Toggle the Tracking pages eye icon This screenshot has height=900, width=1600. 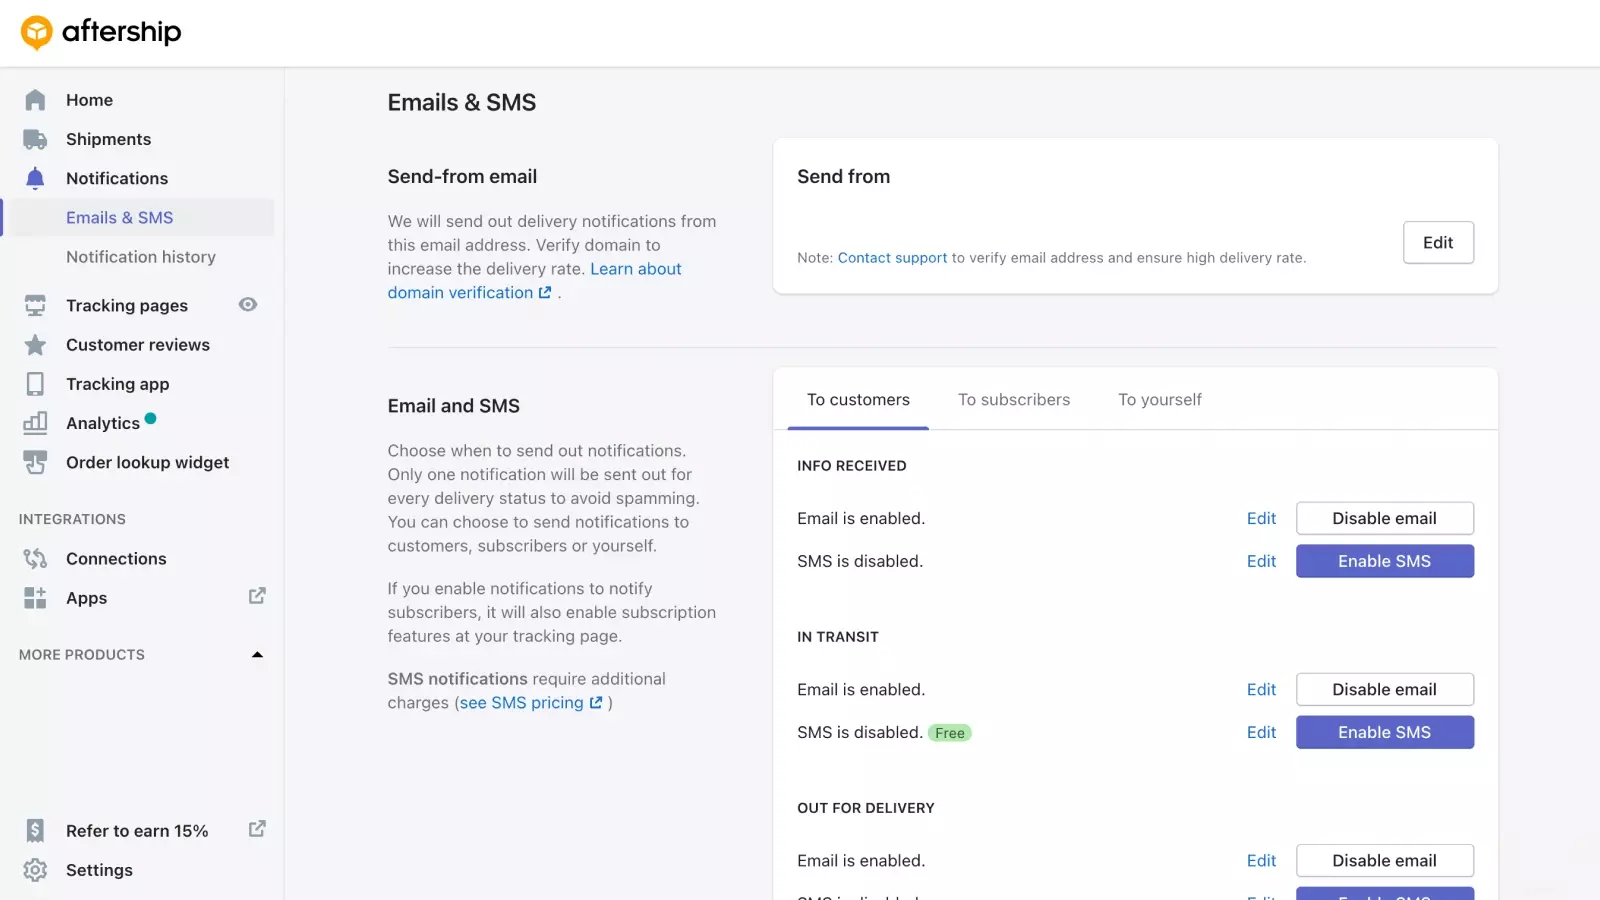coord(248,305)
